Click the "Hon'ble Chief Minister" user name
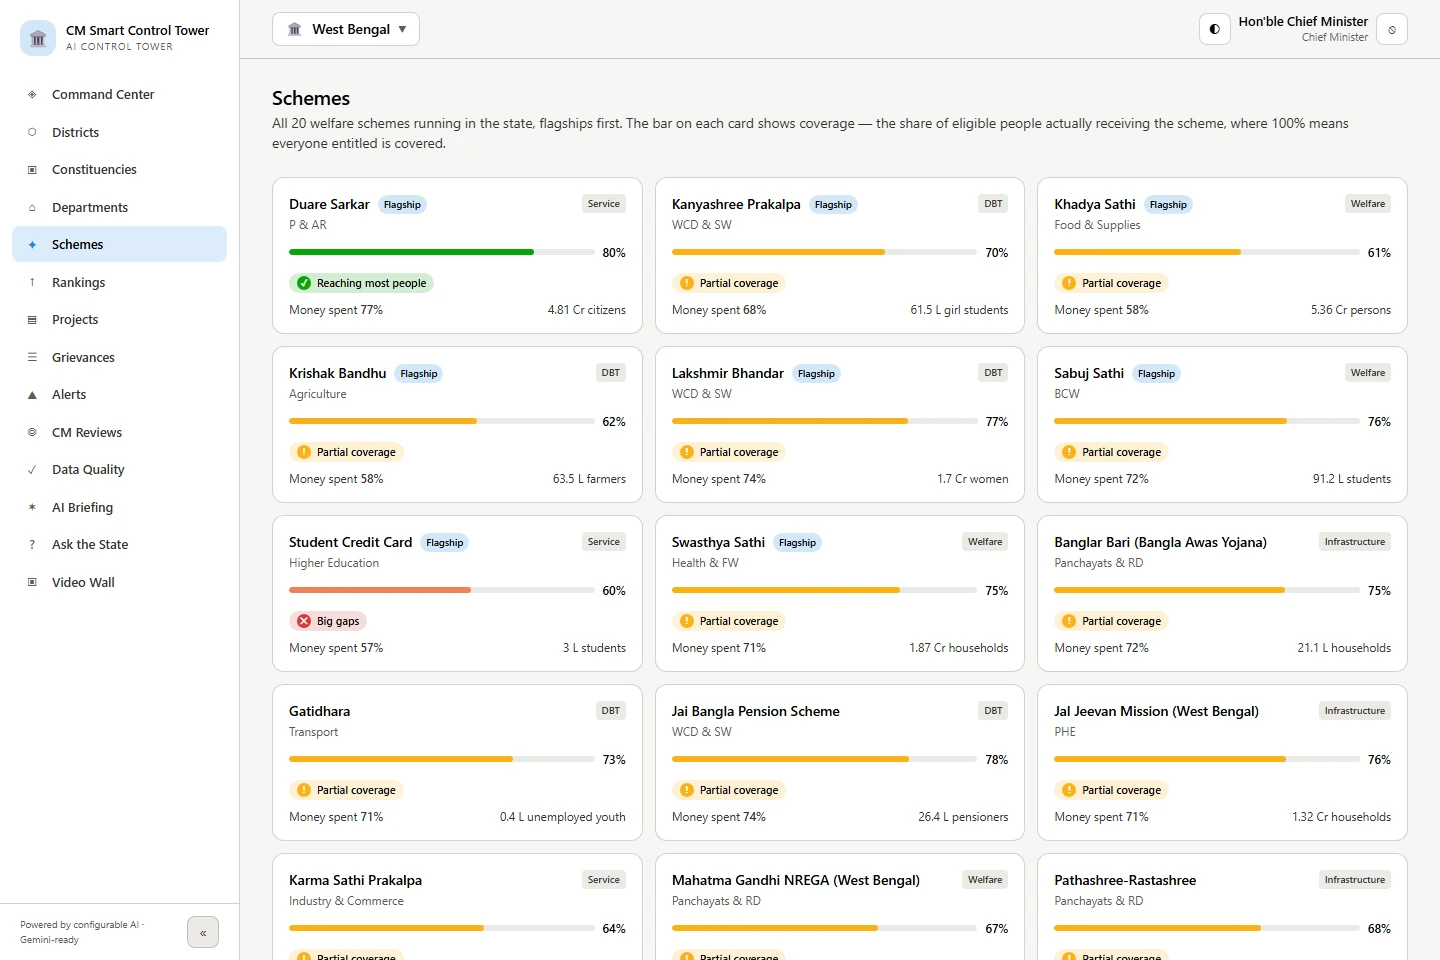 (x=1303, y=21)
